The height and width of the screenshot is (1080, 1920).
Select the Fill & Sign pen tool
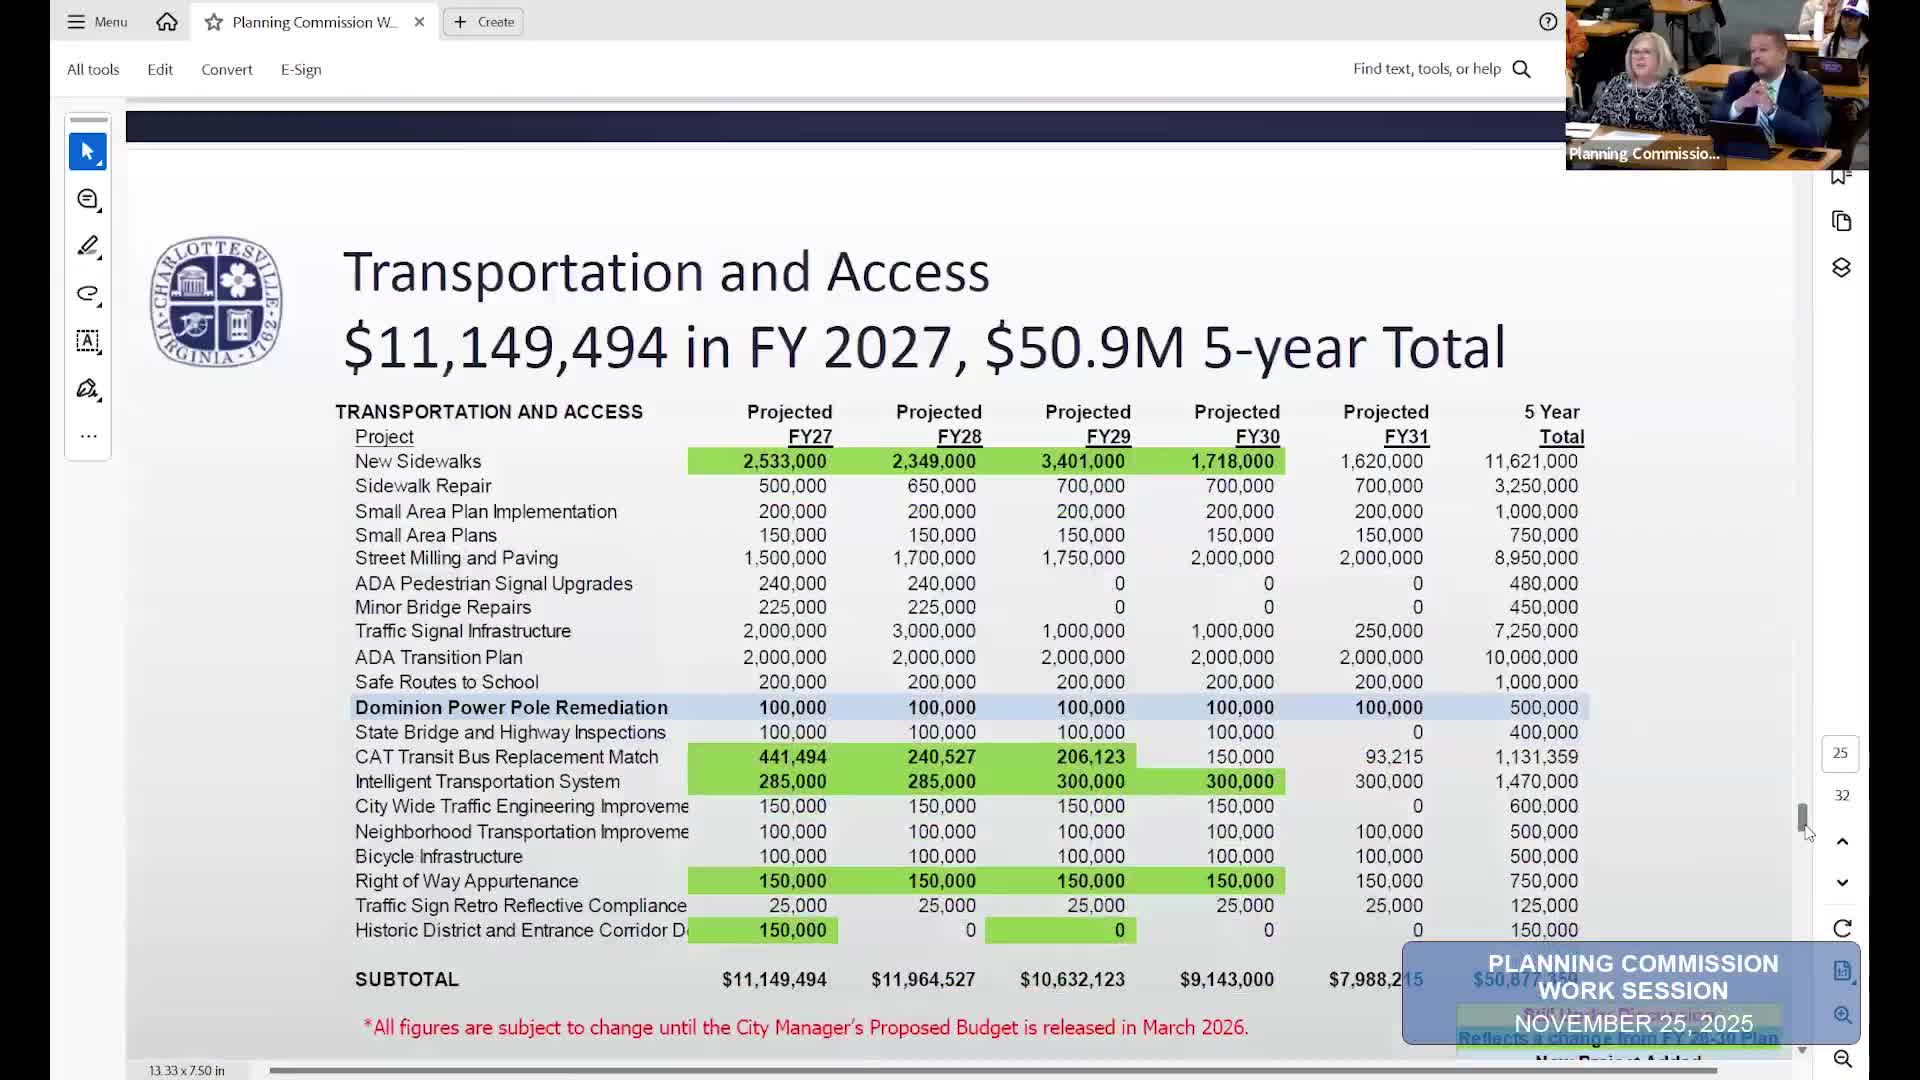[88, 388]
